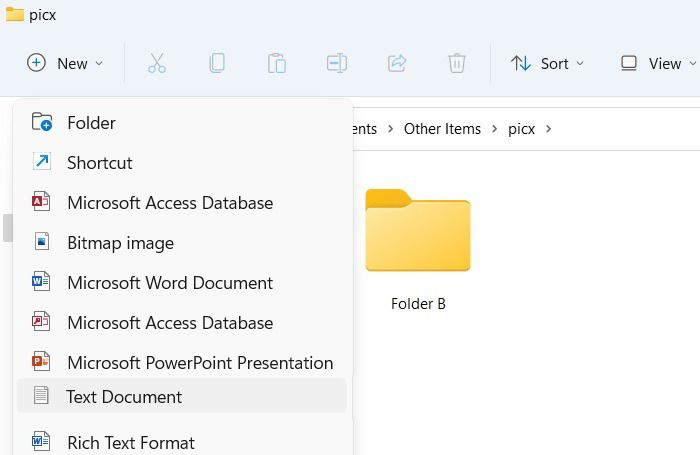Screen dimensions: 700x455
Task: Expand the View dropdown
Action: (658, 63)
